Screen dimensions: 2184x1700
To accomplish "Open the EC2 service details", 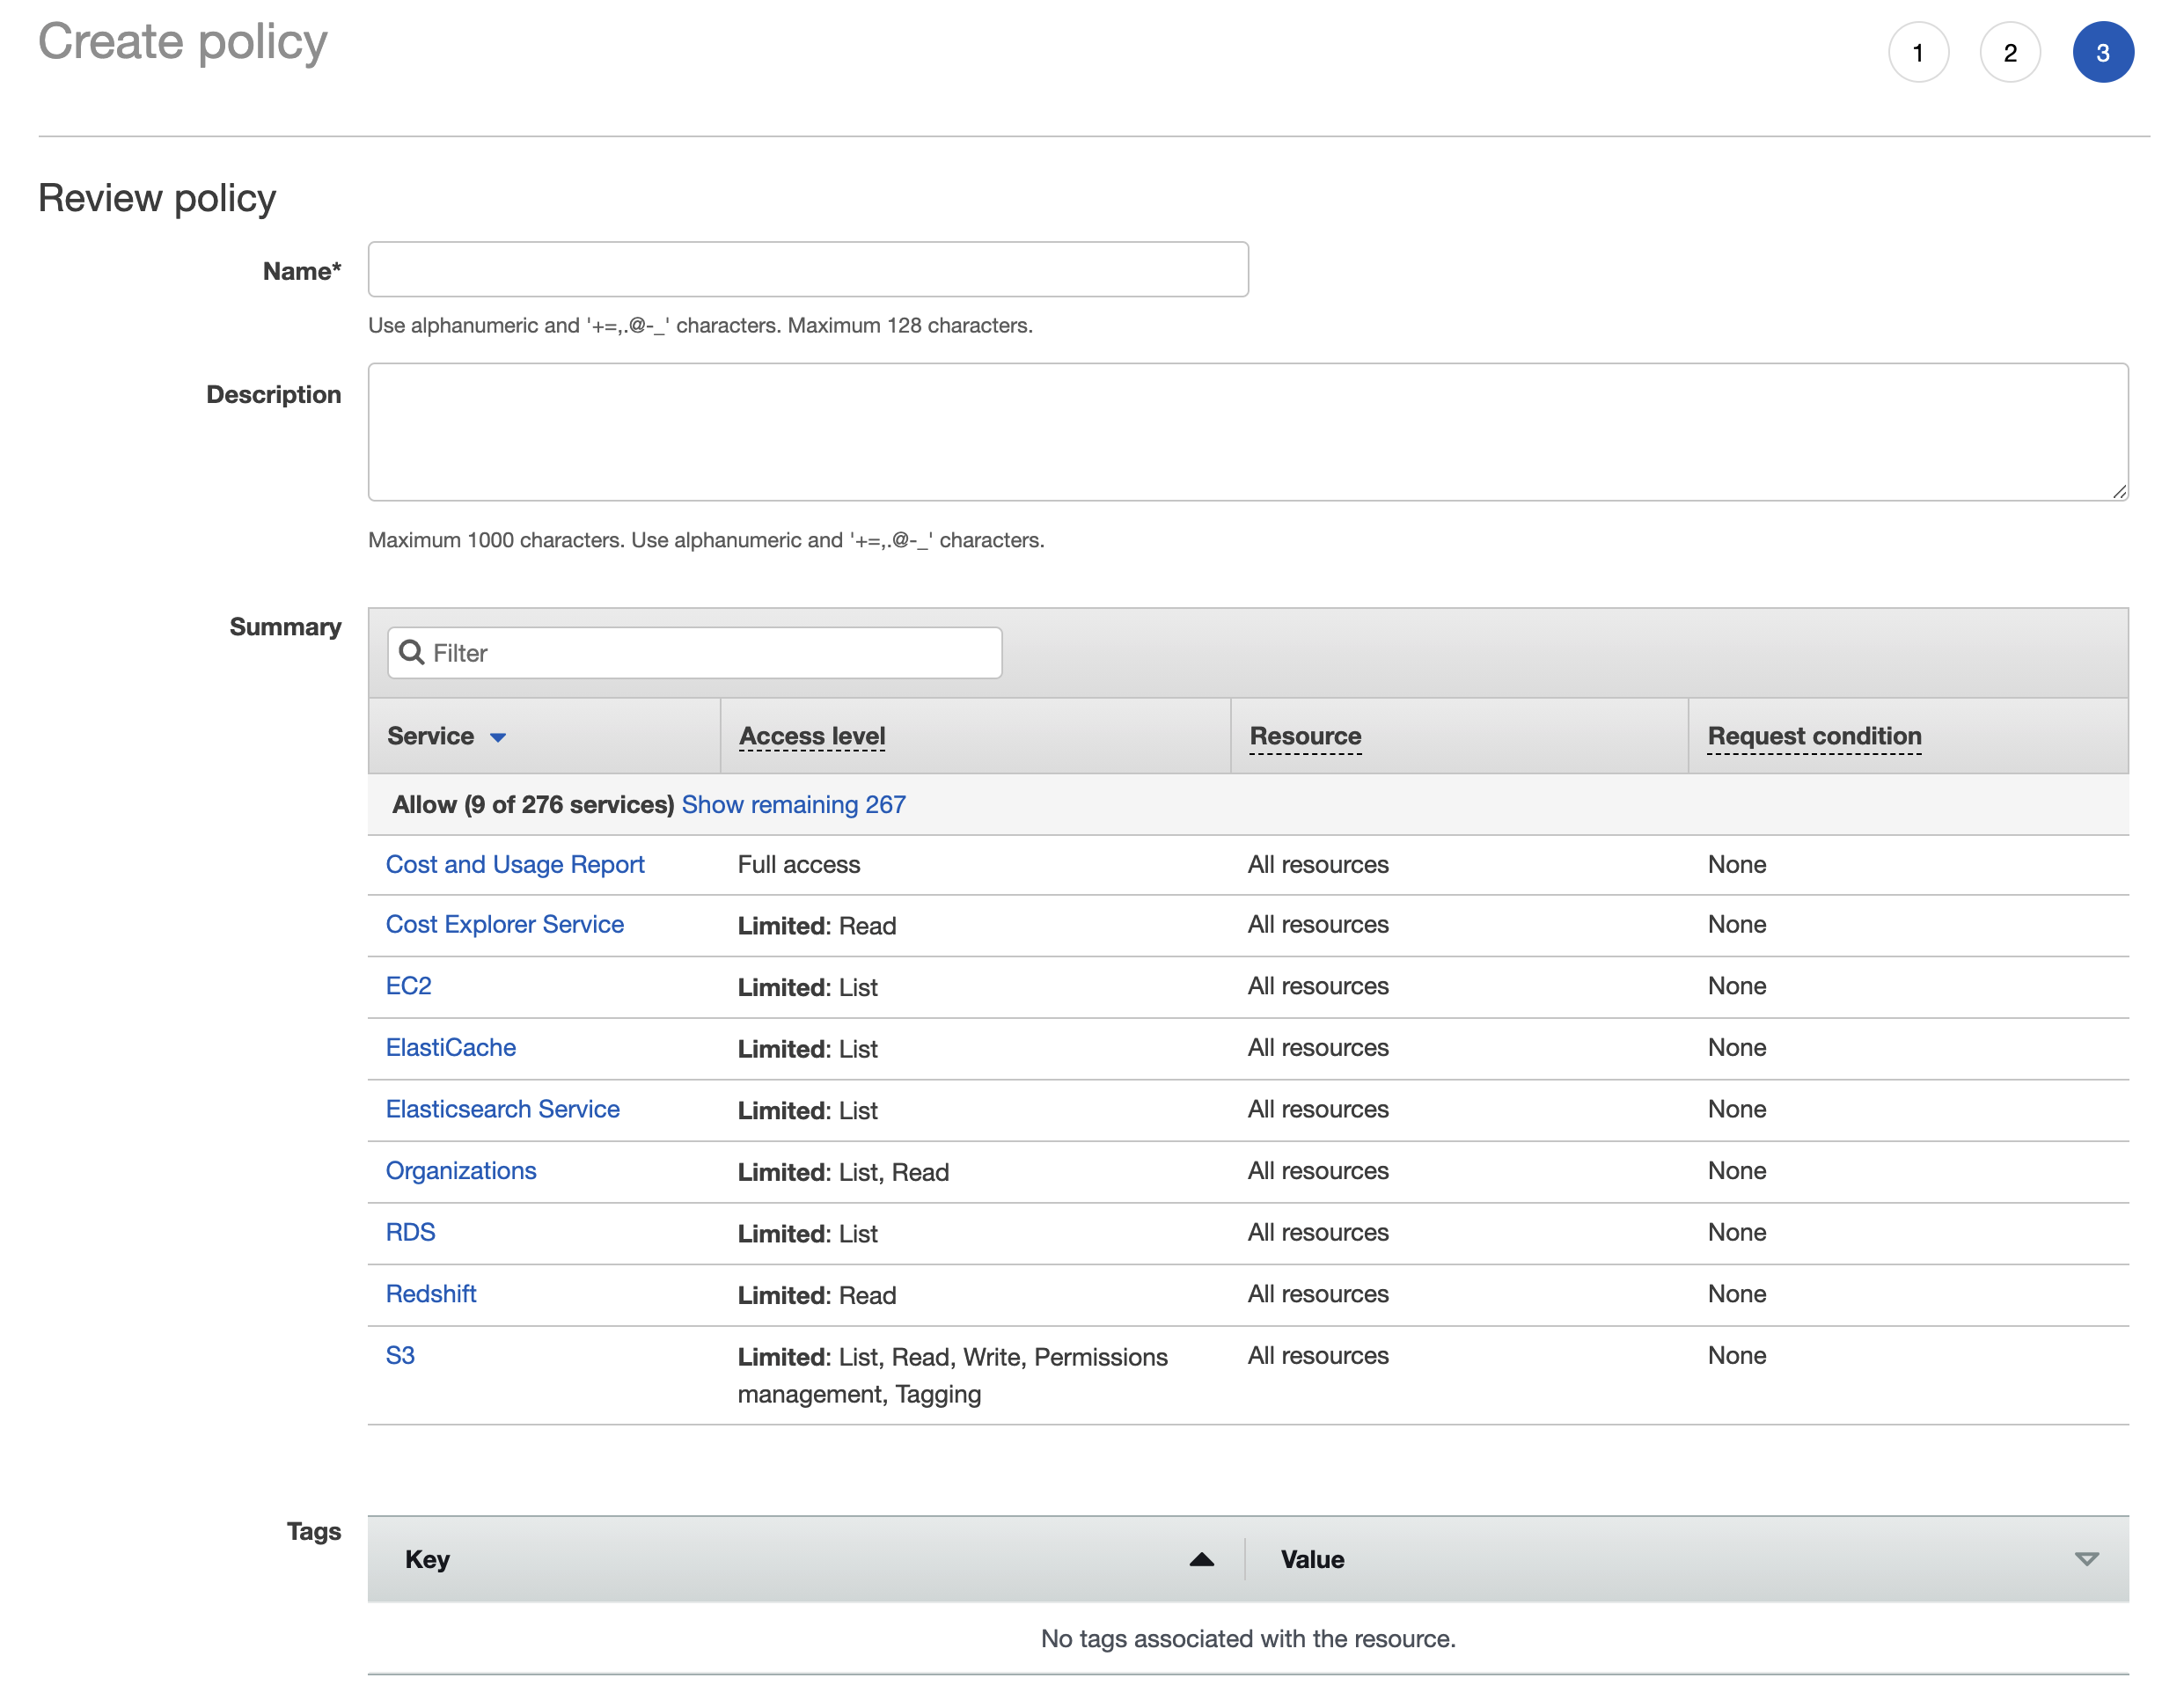I will (x=408, y=986).
